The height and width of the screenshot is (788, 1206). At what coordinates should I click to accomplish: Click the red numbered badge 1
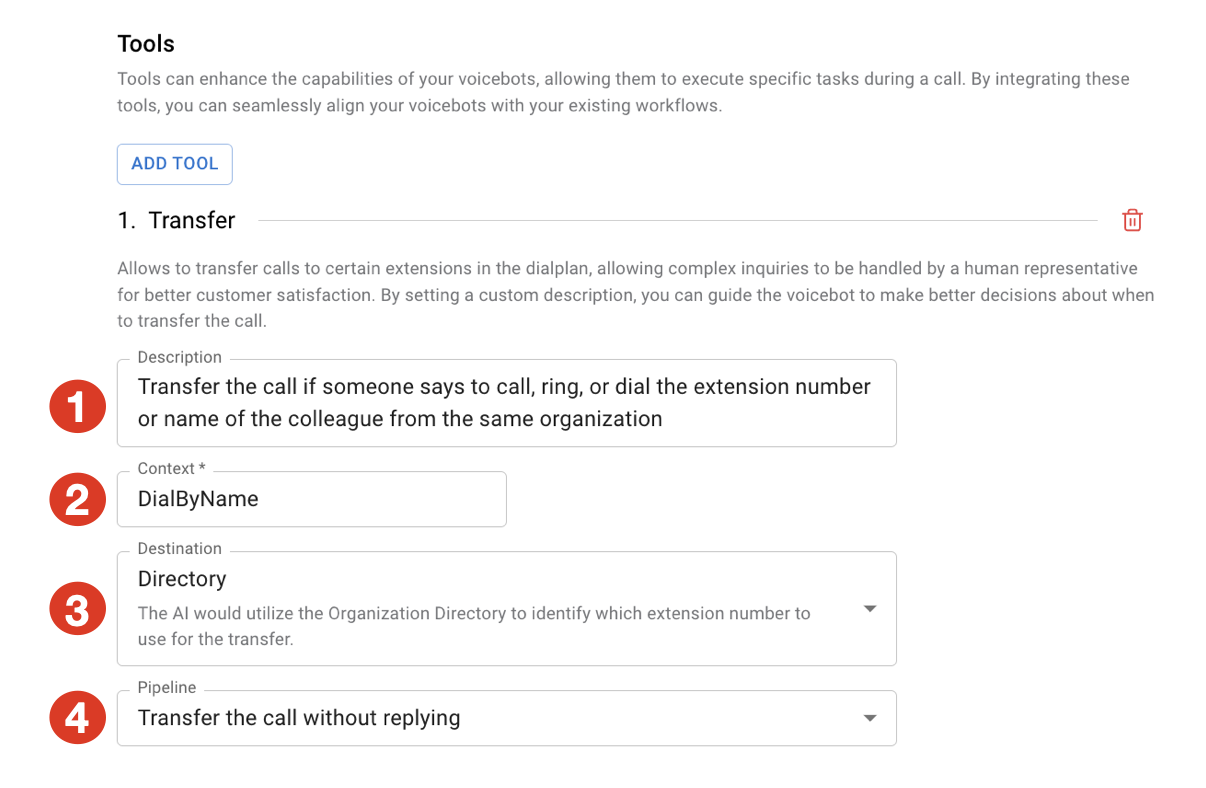77,406
